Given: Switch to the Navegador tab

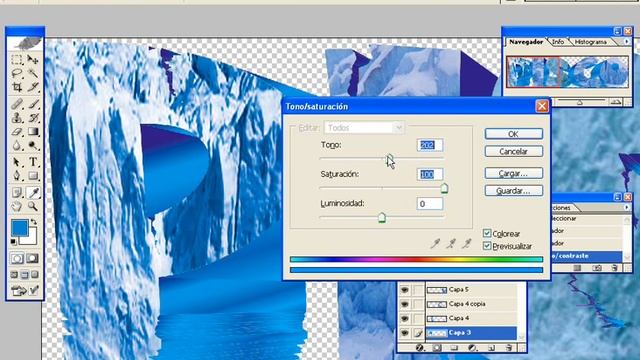Looking at the screenshot, I should click(526, 42).
